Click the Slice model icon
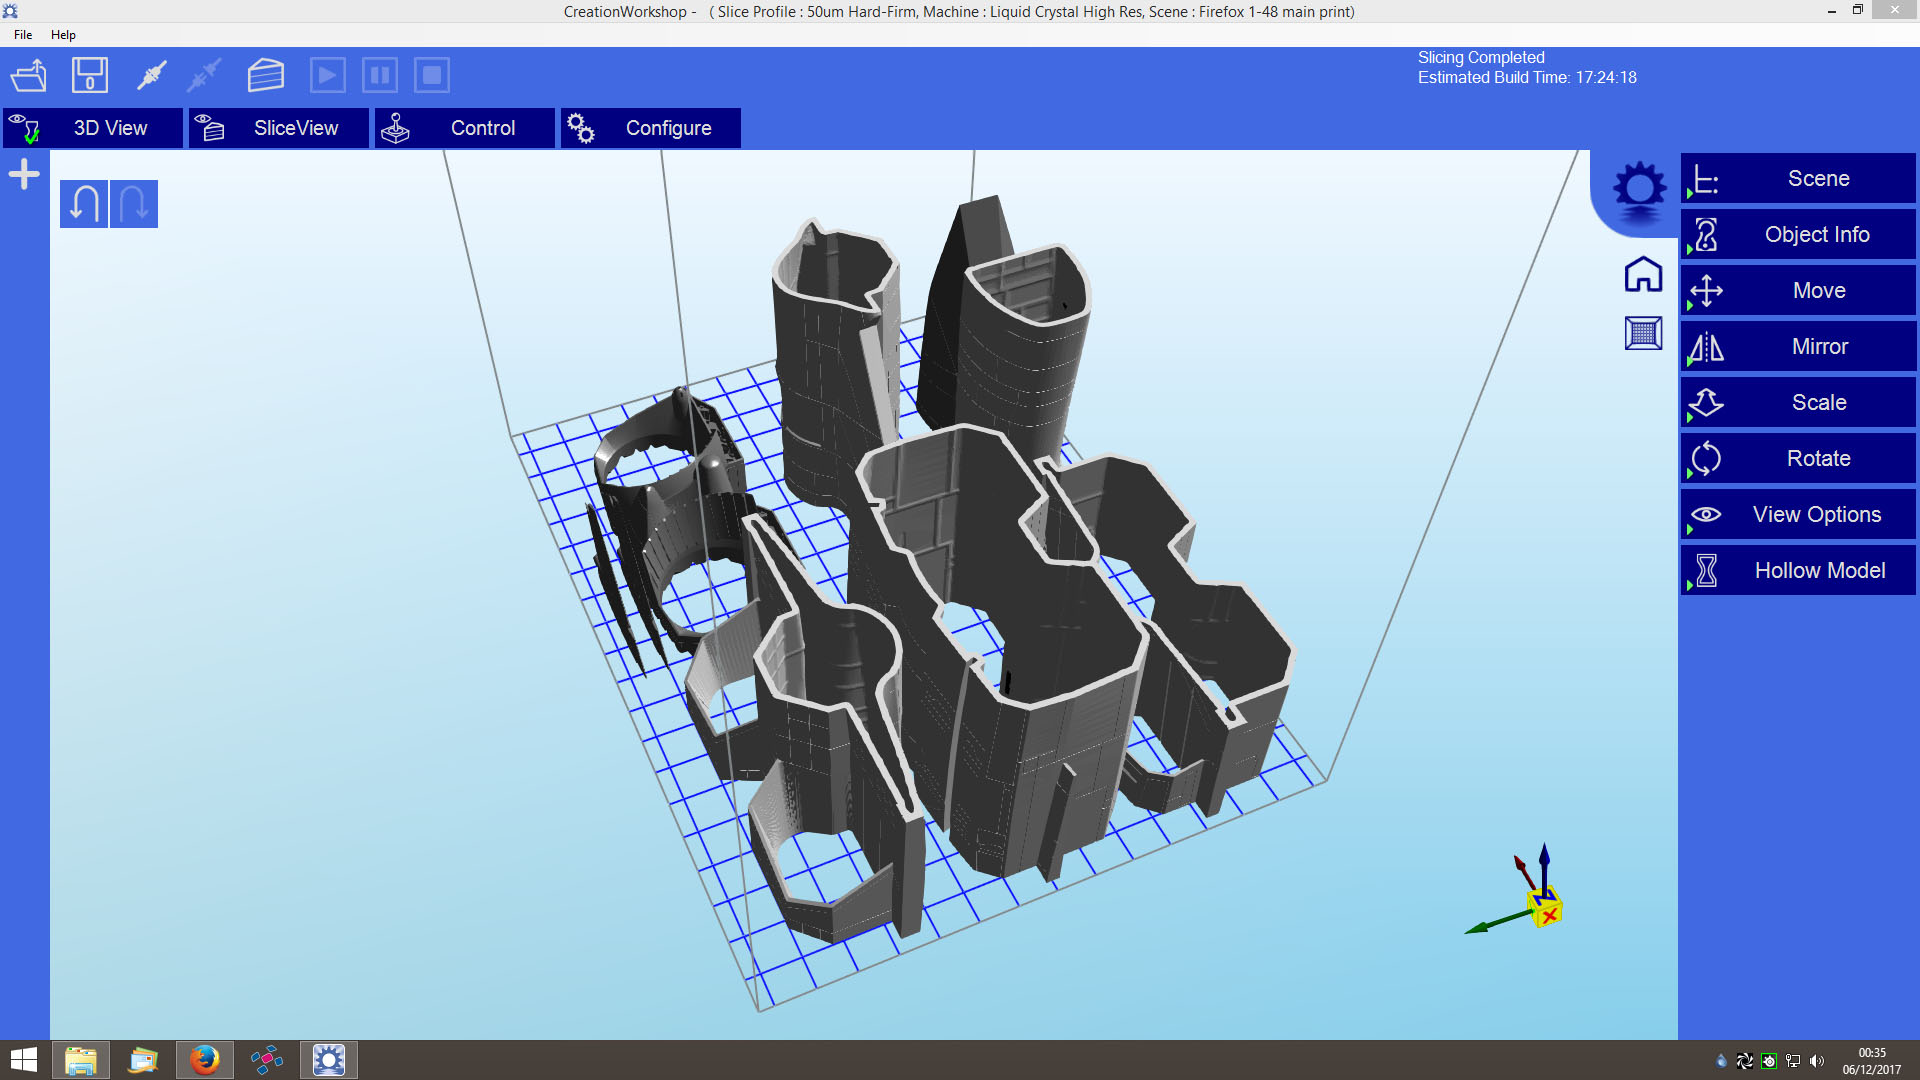1920x1080 pixels. coord(266,75)
